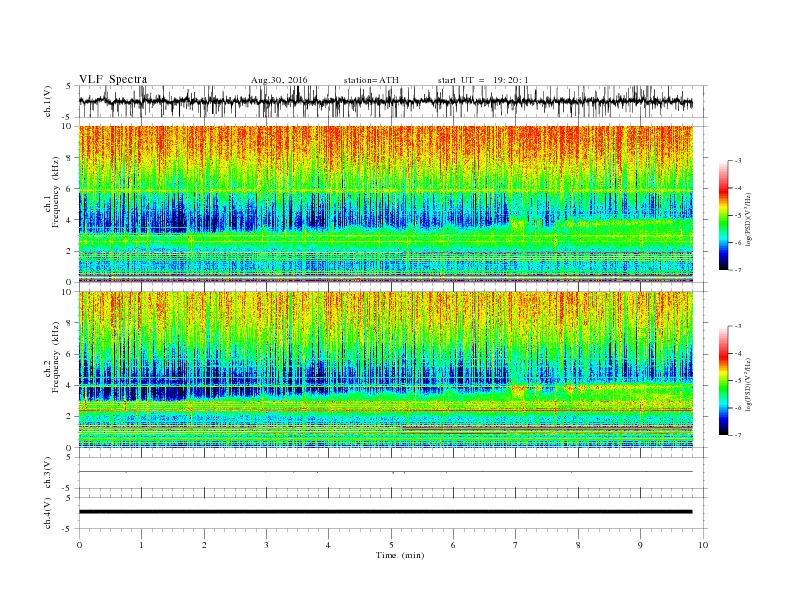This screenshot has height=612, width=792.
Task: Click the 'VLF Spectra' title text
Action: pos(113,79)
